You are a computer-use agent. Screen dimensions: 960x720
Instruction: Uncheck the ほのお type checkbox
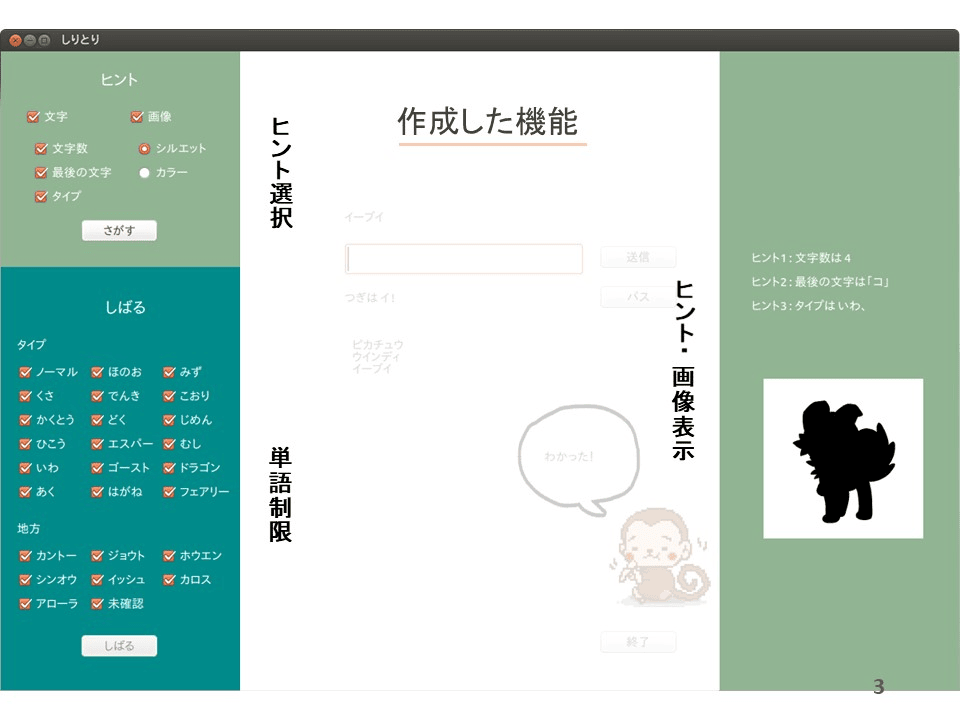tap(97, 372)
